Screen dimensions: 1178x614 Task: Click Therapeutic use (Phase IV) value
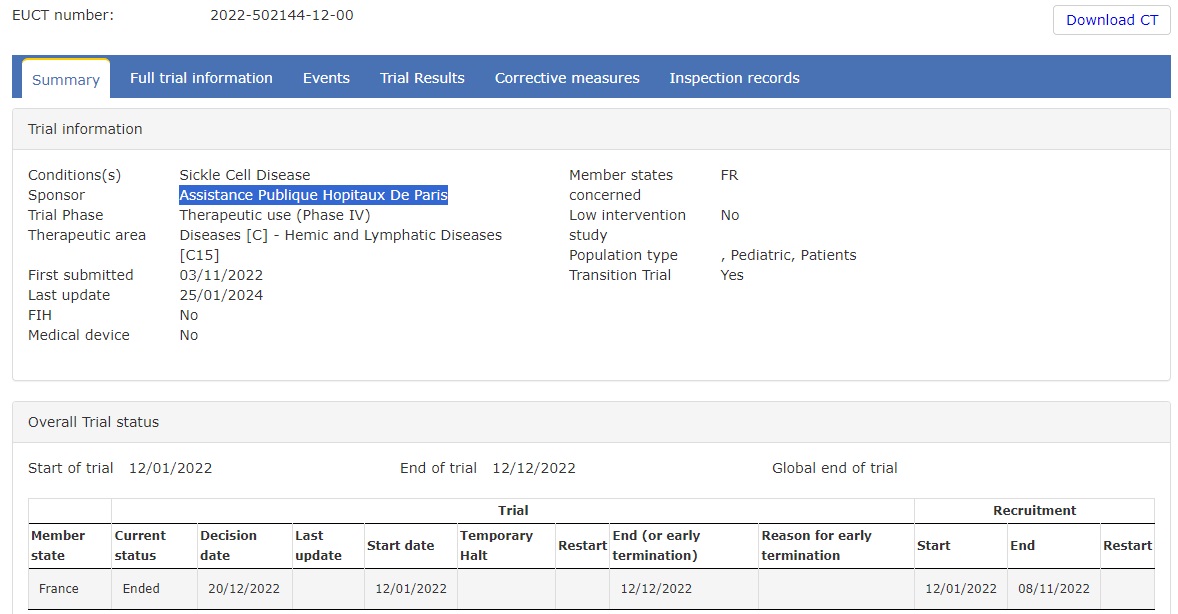275,215
